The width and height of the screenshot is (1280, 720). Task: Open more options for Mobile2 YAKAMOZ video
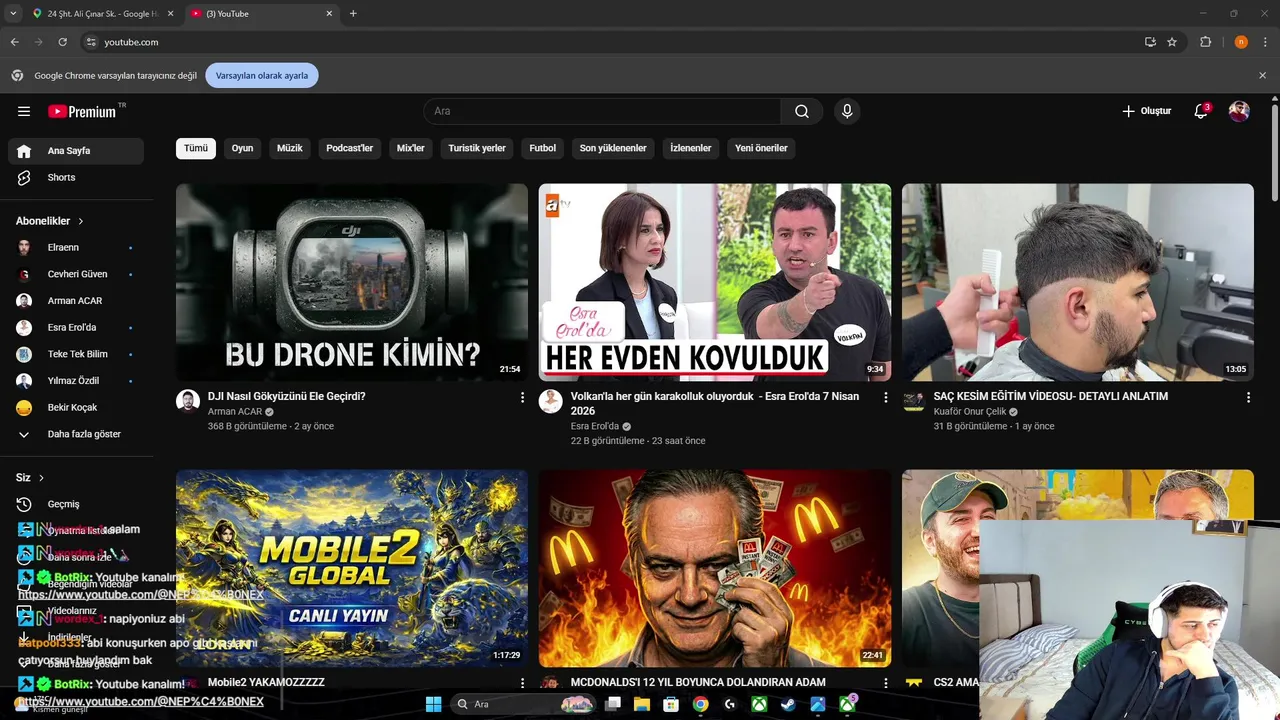[x=522, y=683]
